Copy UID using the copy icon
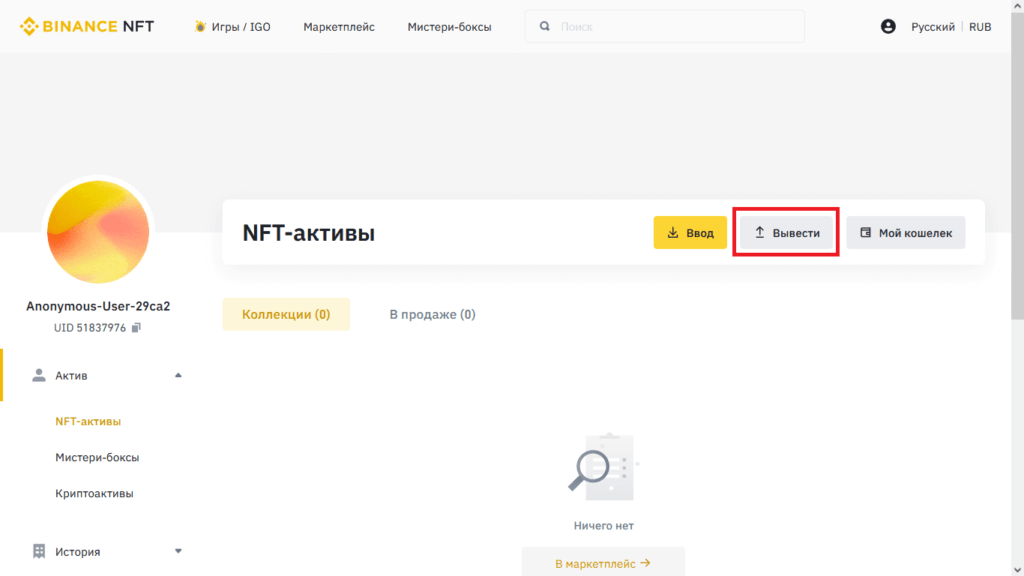 coord(136,328)
